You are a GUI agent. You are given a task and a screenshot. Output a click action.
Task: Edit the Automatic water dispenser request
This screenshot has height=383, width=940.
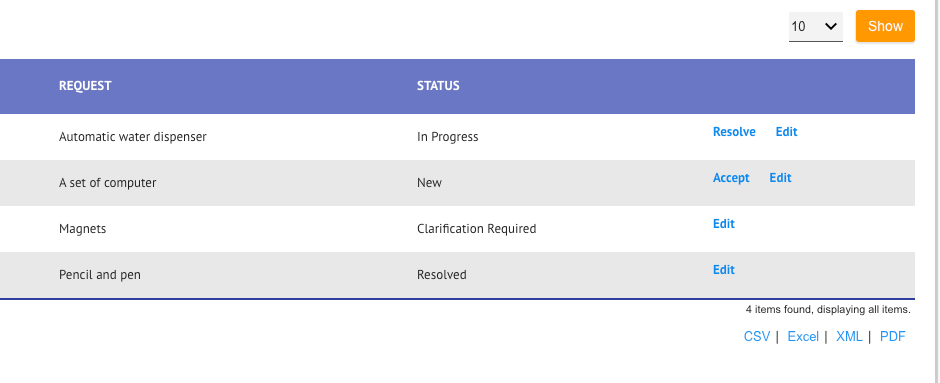pyautogui.click(x=786, y=132)
